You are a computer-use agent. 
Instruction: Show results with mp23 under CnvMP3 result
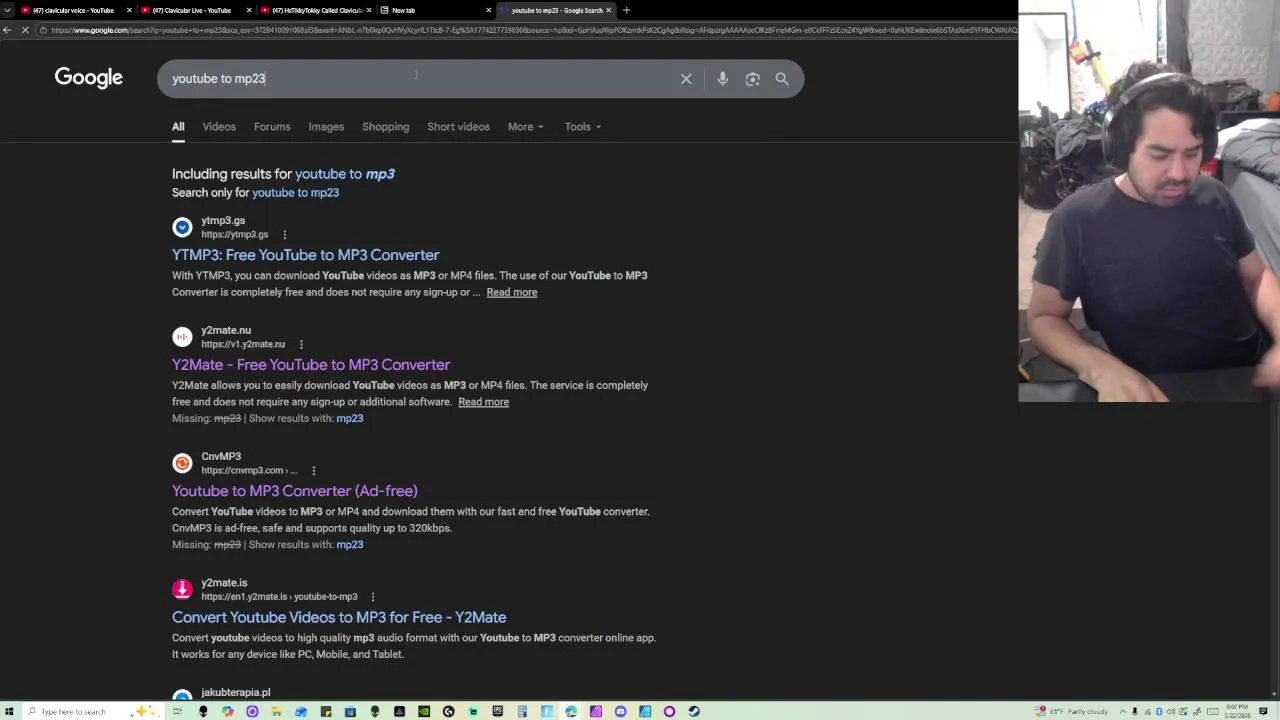350,545
